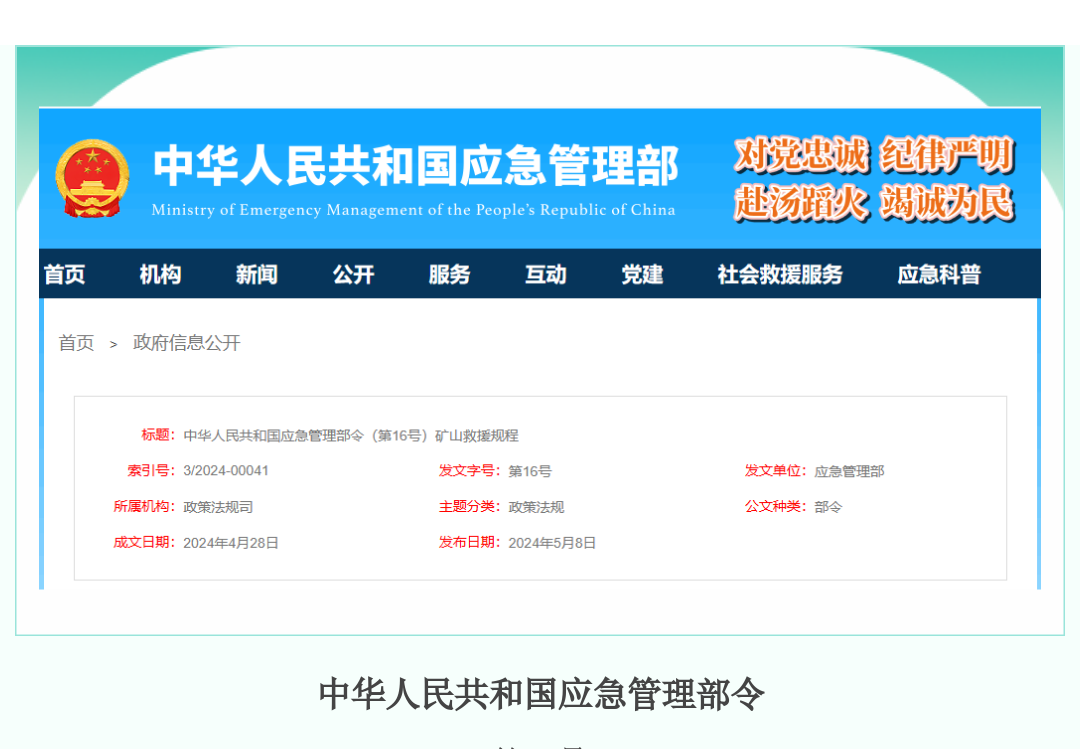1080x749 pixels.
Task: Click the 发文字号 field label
Action: click(x=470, y=471)
